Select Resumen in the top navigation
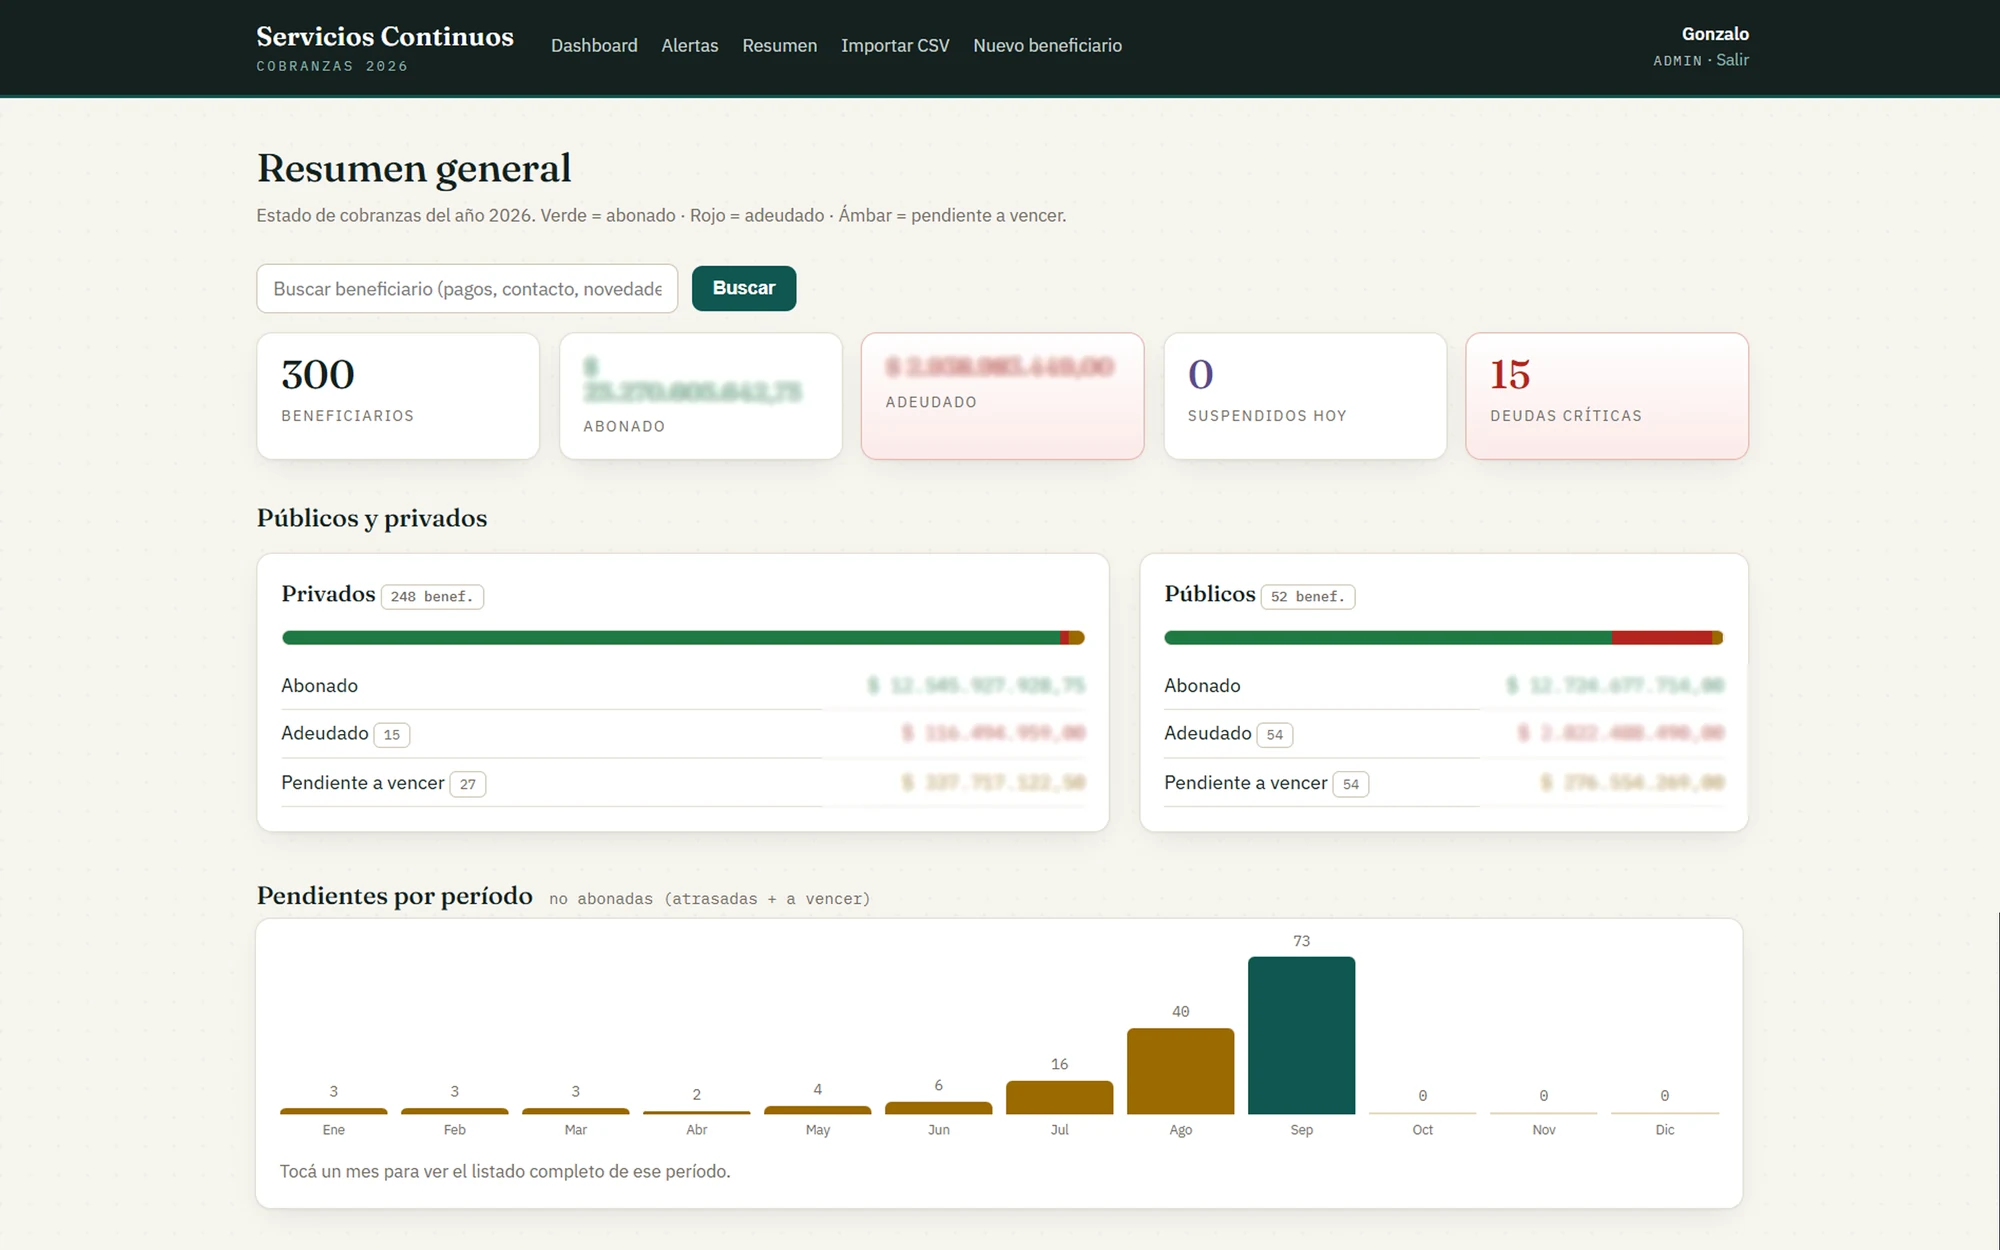This screenshot has width=2000, height=1250. [x=779, y=46]
